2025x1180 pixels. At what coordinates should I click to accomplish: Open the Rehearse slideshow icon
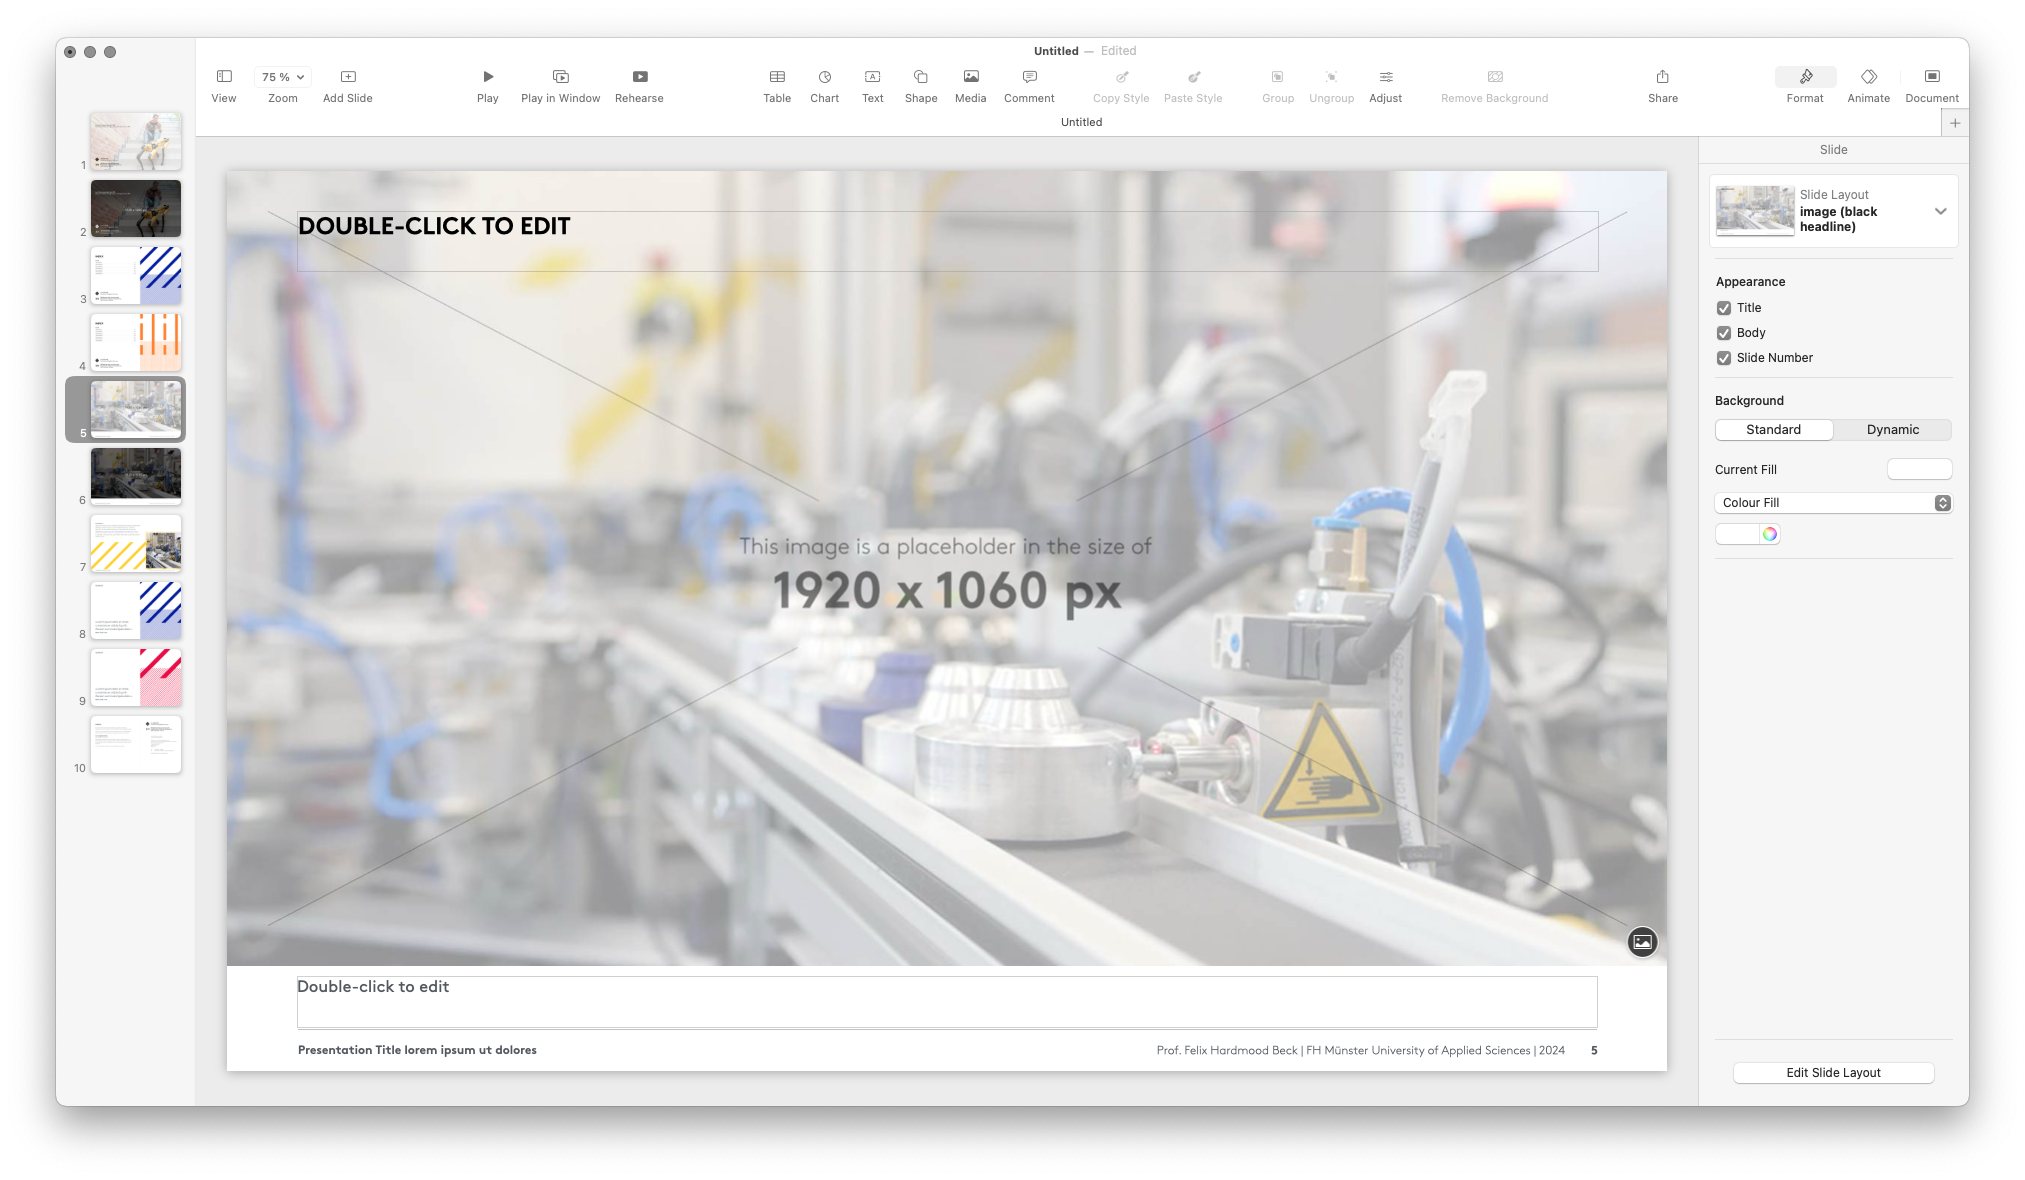(639, 77)
